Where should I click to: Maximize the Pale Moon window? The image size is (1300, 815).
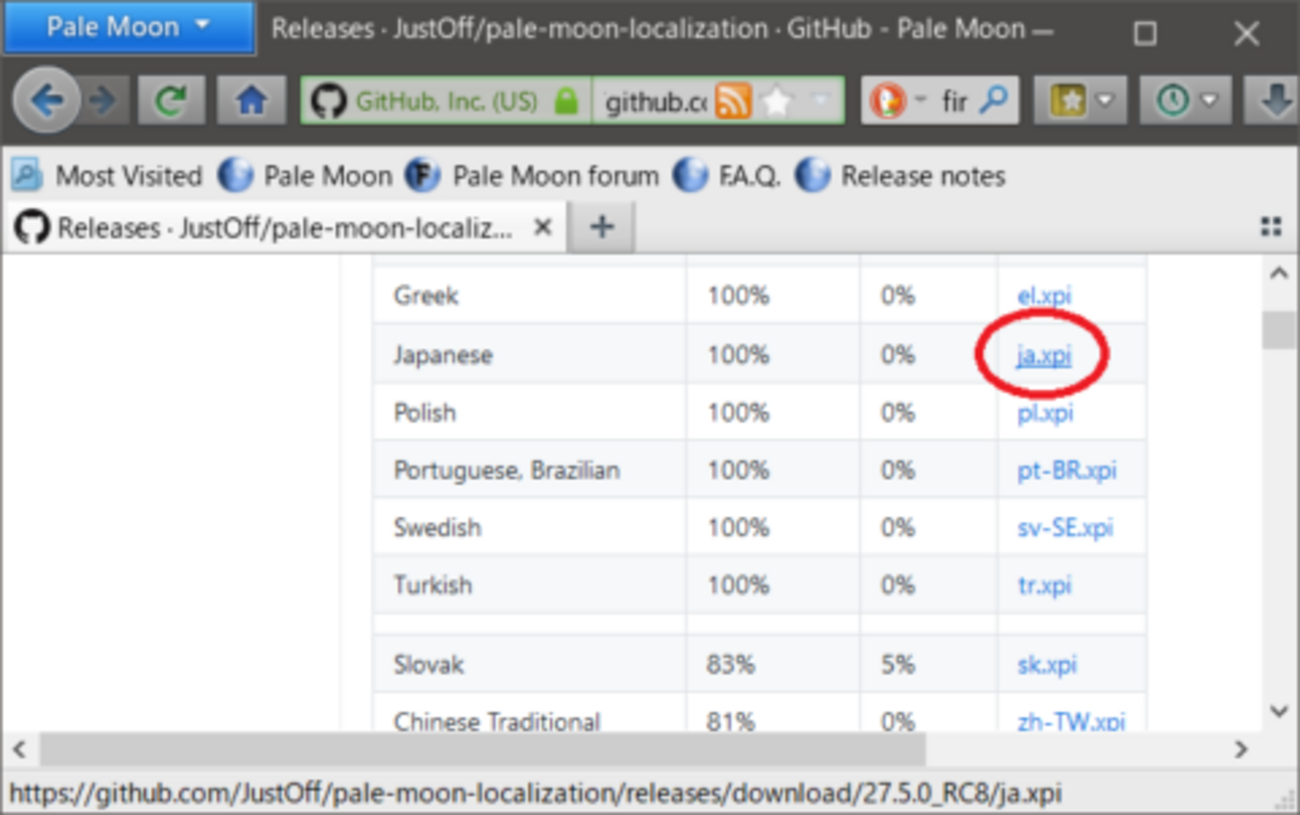coord(1145,34)
